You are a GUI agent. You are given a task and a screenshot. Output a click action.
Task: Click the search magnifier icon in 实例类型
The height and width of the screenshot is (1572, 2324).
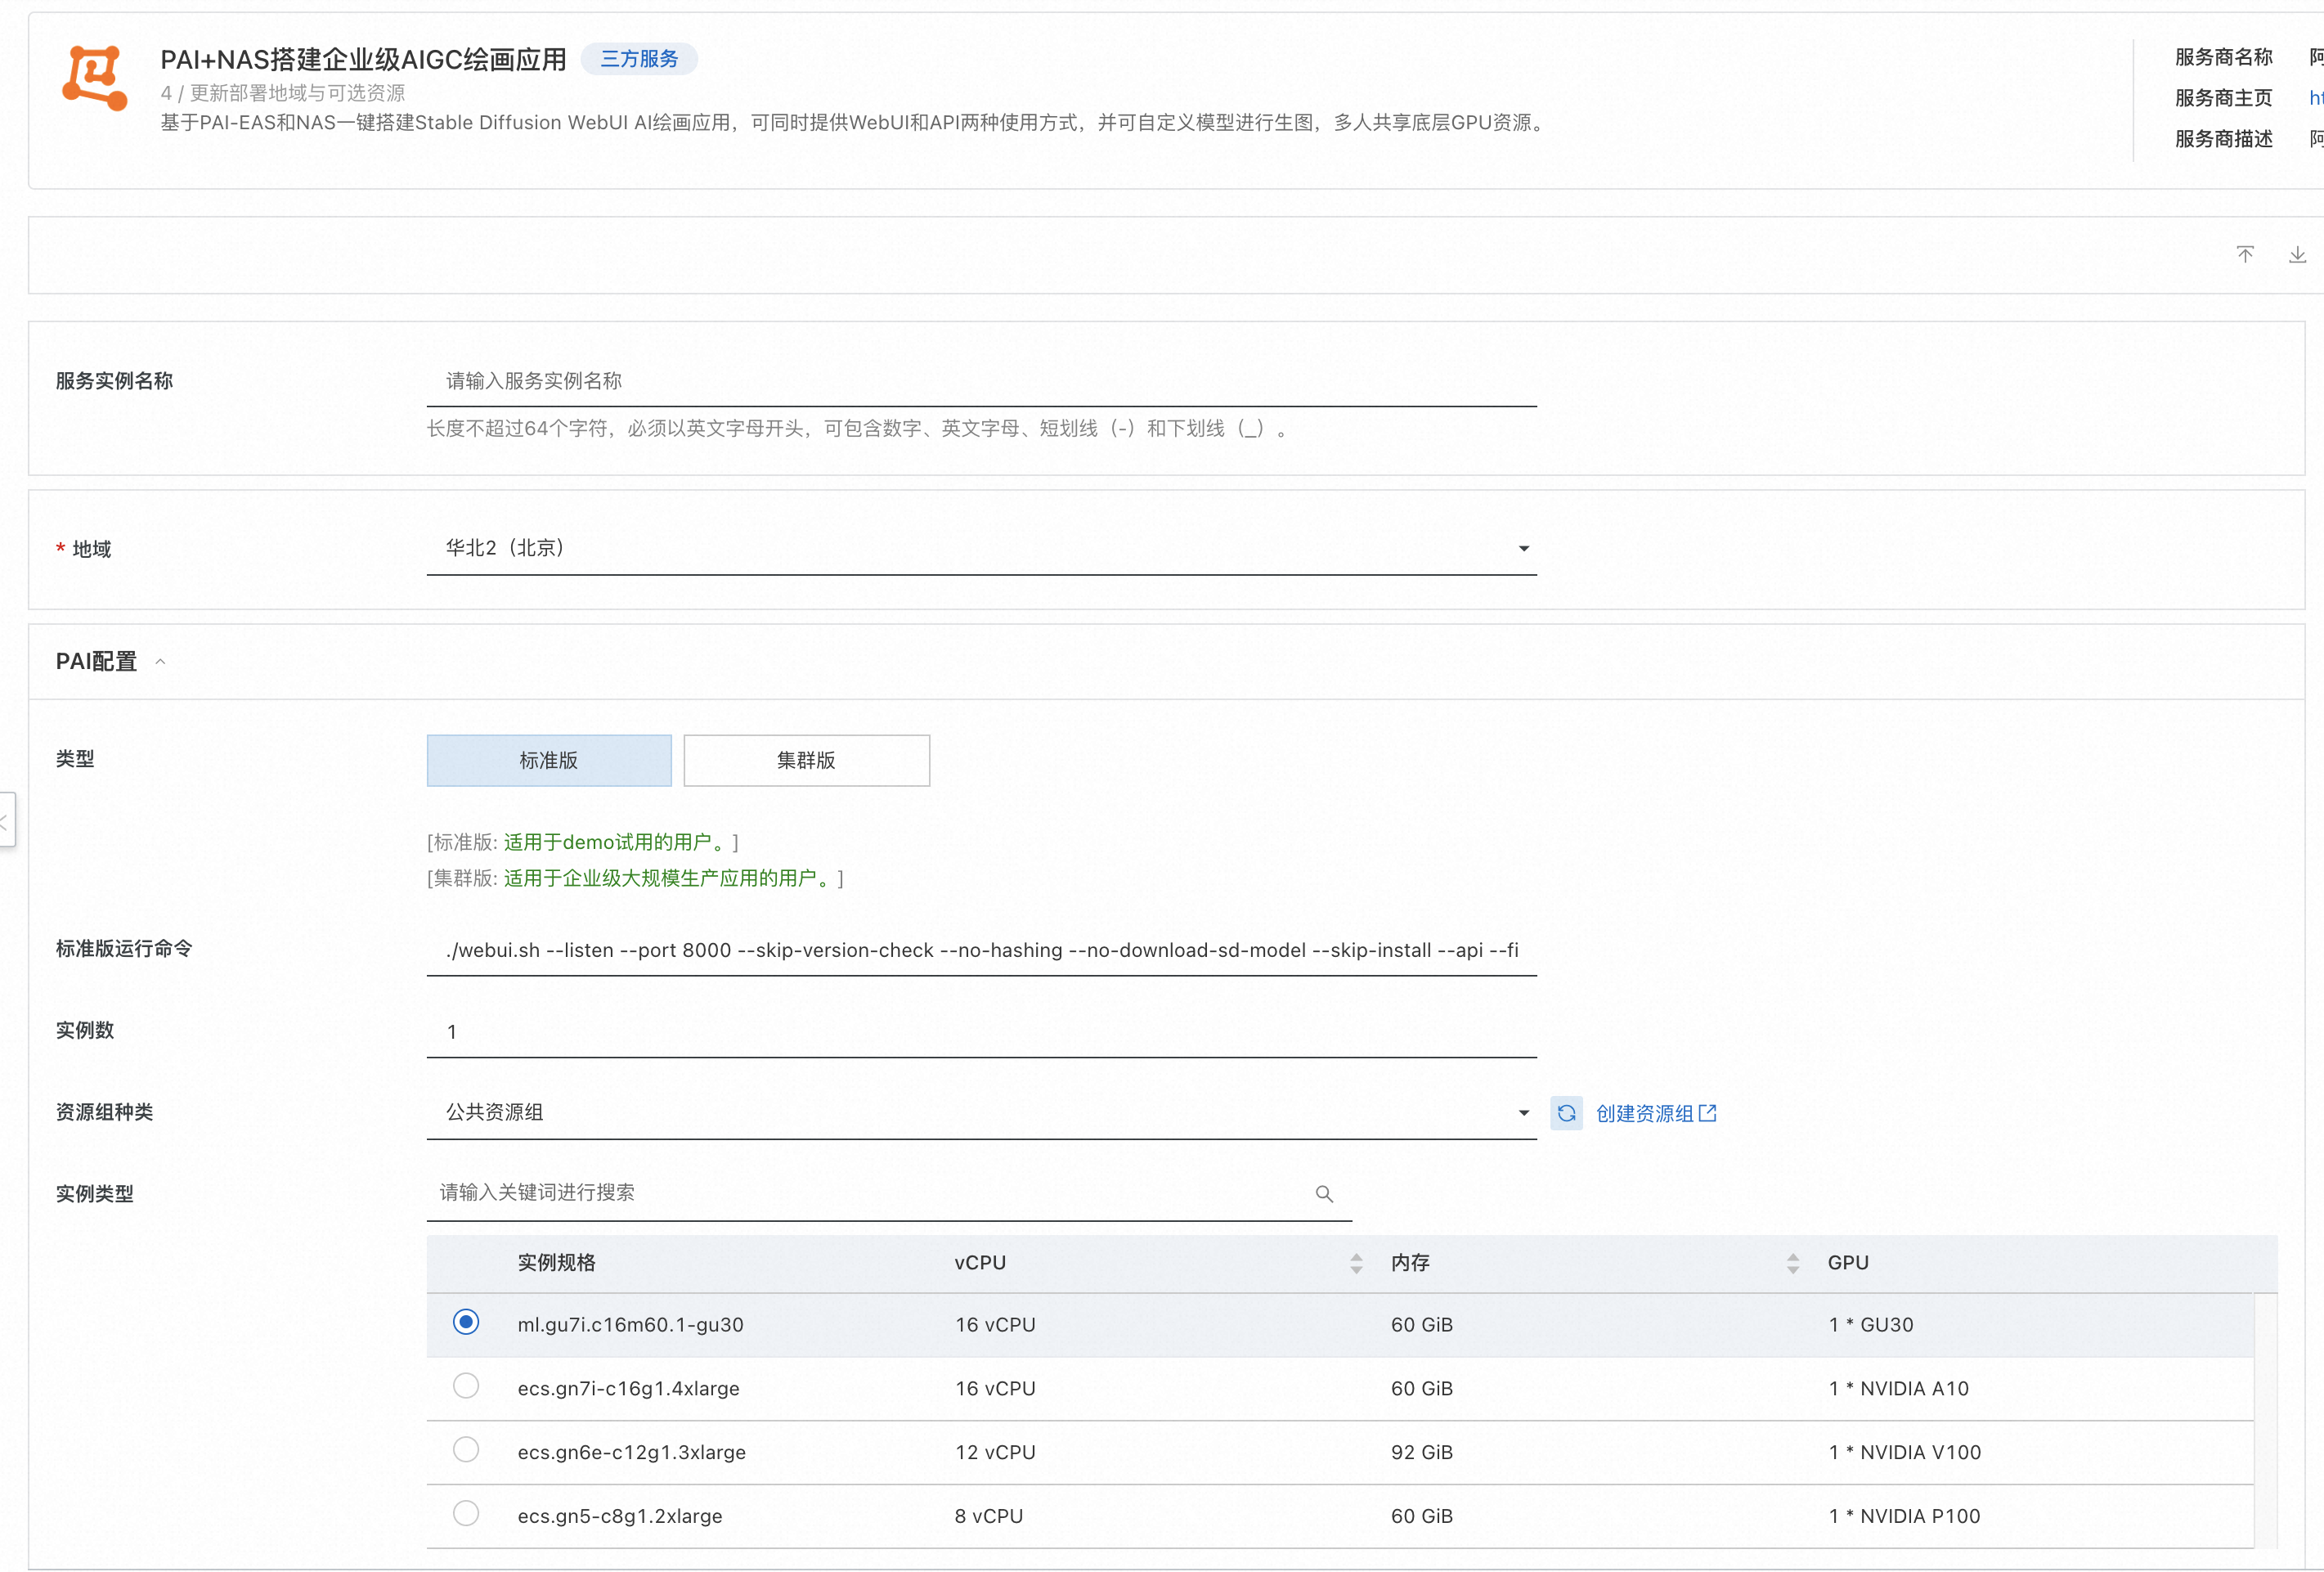coord(1324,1194)
